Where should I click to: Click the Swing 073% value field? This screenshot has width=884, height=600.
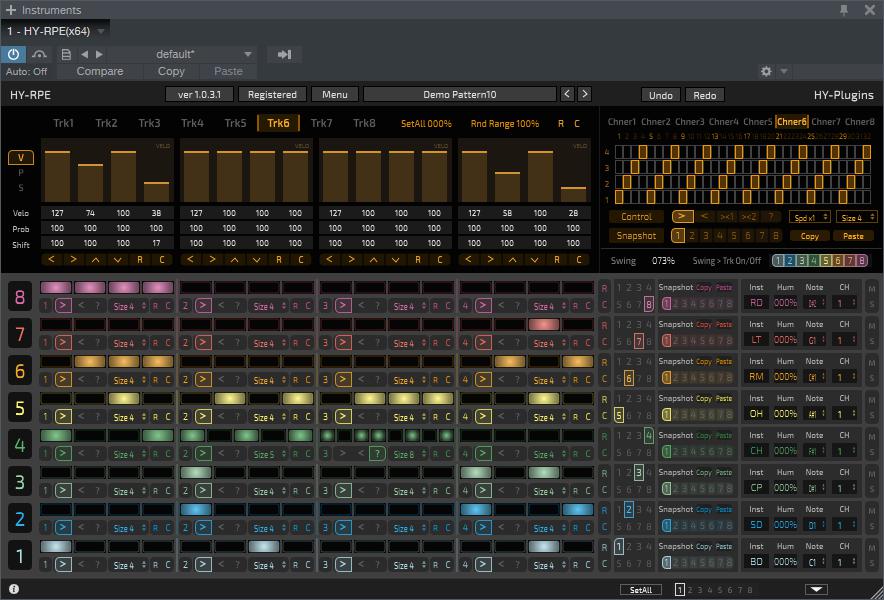pyautogui.click(x=663, y=261)
